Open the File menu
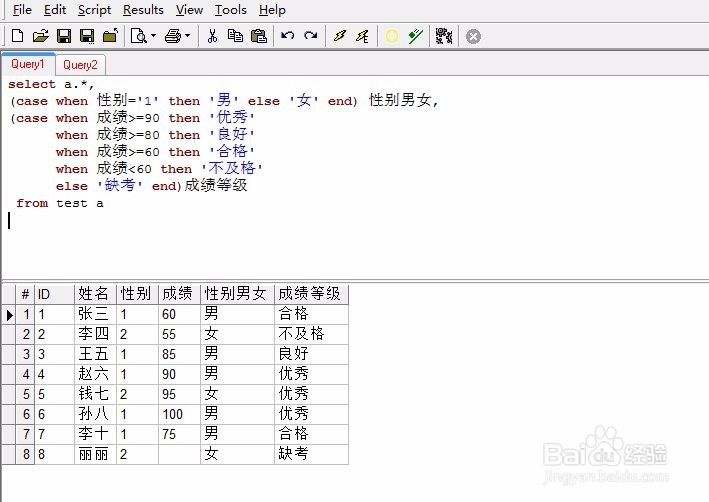The width and height of the screenshot is (709, 502). point(22,10)
